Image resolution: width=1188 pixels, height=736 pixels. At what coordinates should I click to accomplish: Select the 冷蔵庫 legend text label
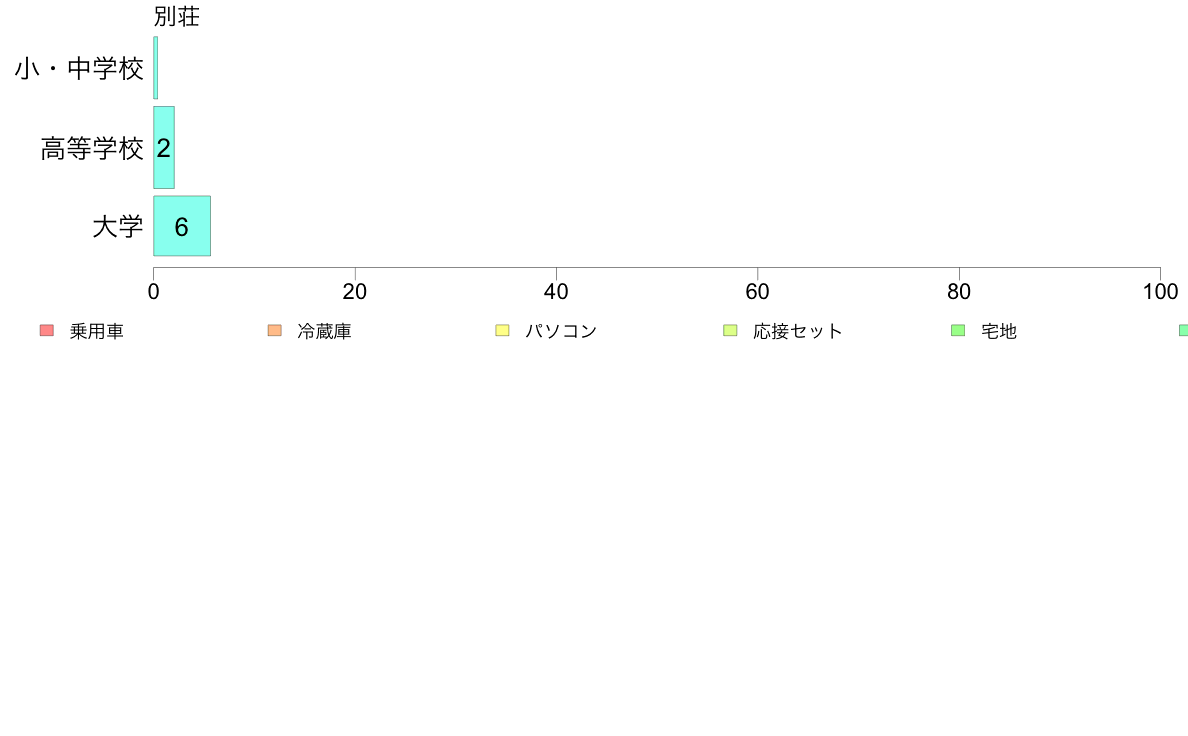tap(324, 332)
